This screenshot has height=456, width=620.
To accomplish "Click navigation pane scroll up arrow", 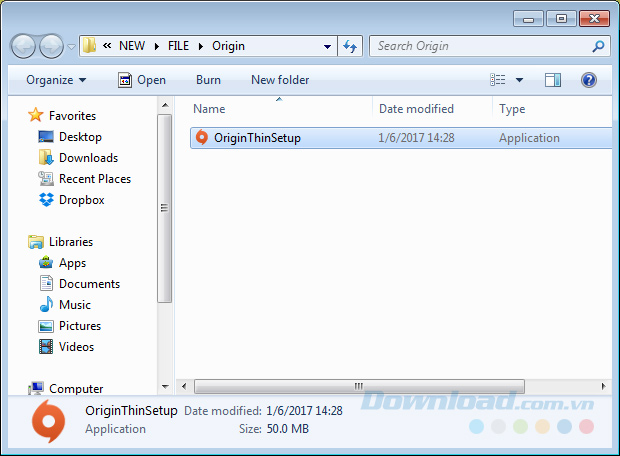I will [165, 105].
